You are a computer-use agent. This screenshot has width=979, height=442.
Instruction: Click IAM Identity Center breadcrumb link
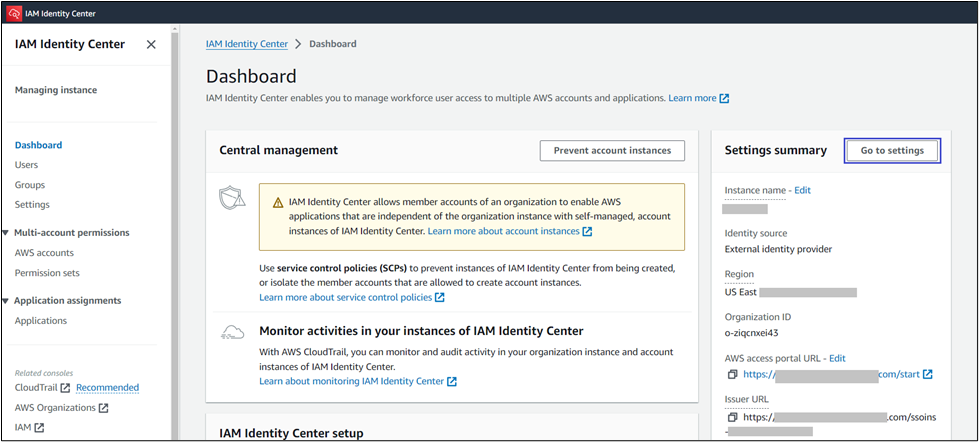coord(246,44)
